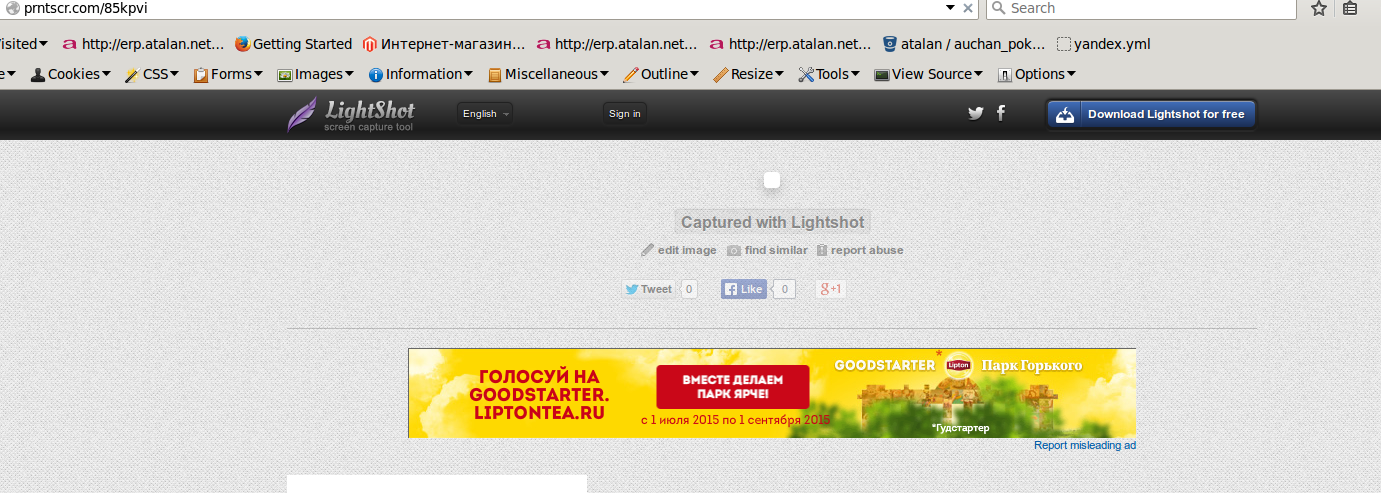Click the Tweet button
The image size is (1381, 493).
649,289
